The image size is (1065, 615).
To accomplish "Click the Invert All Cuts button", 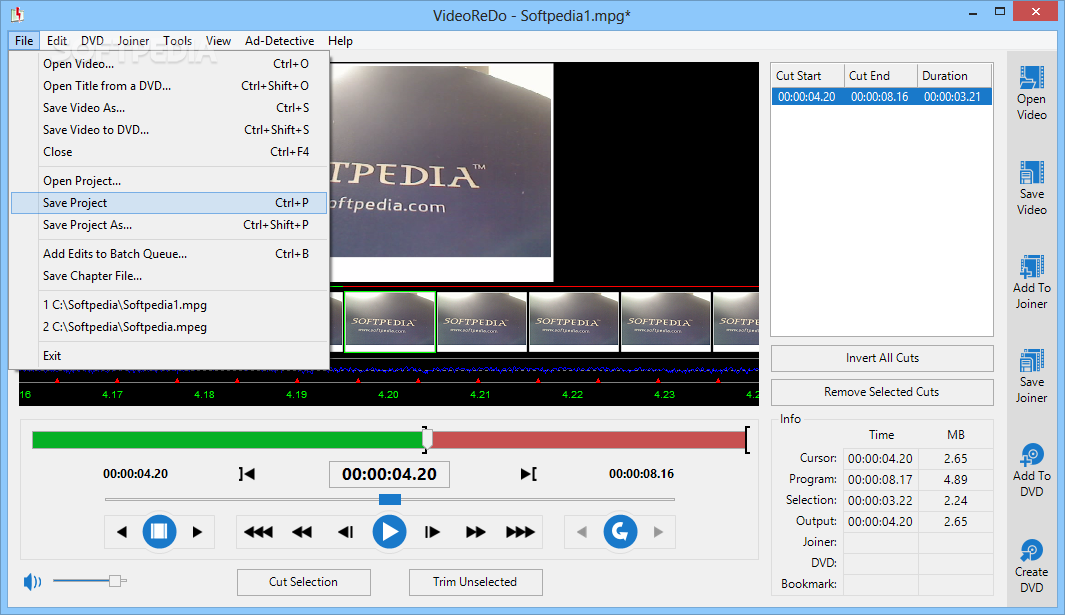I will (x=882, y=358).
